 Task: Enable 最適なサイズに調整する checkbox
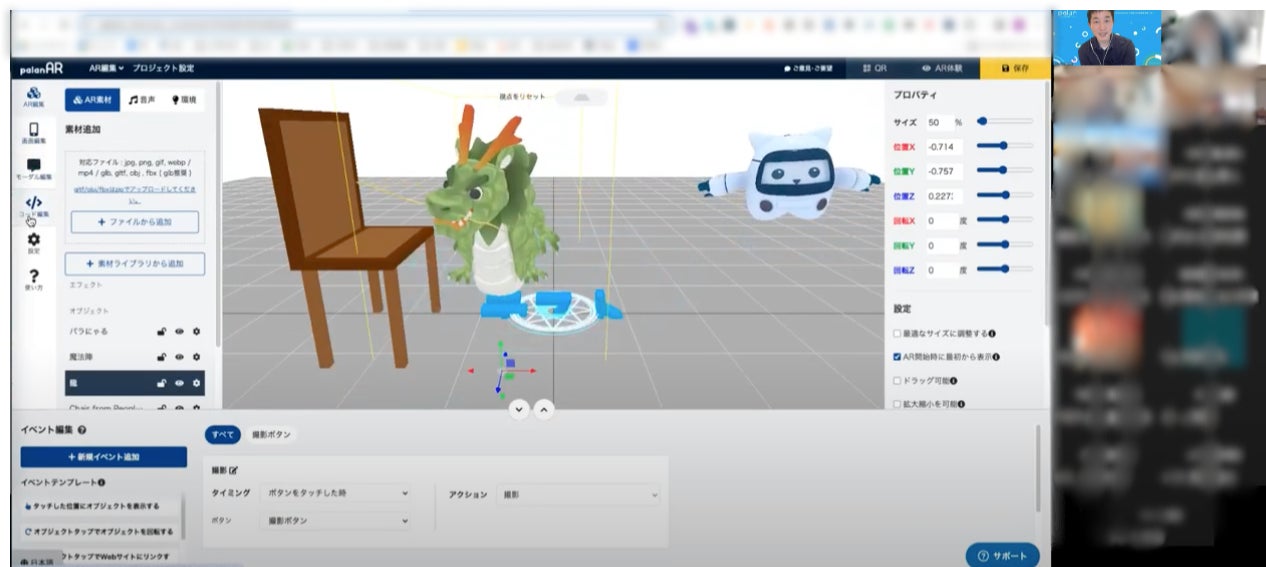click(897, 333)
